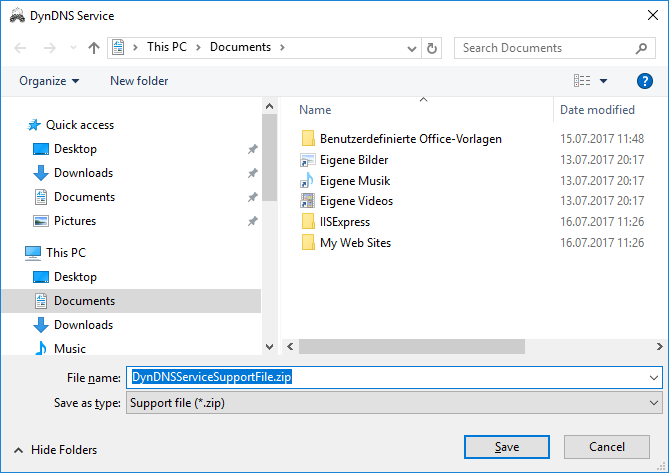Click the Eigene Bilder picture icon
The height and width of the screenshot is (473, 669).
[307, 160]
